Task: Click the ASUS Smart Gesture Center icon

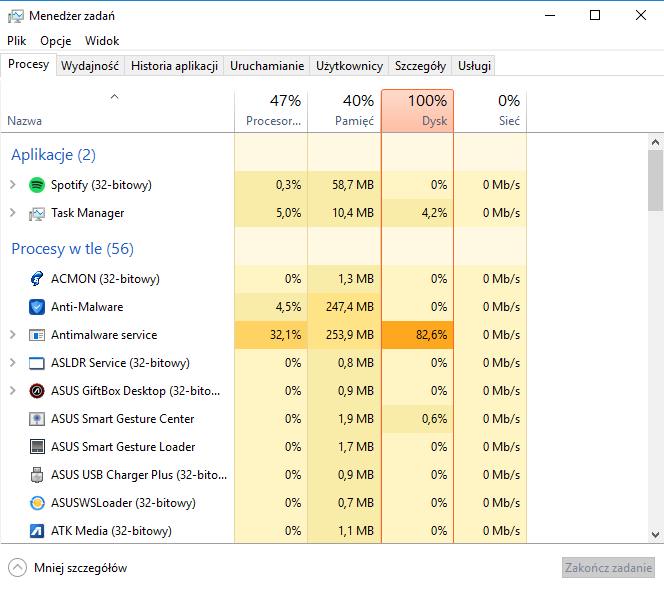Action: [37, 419]
